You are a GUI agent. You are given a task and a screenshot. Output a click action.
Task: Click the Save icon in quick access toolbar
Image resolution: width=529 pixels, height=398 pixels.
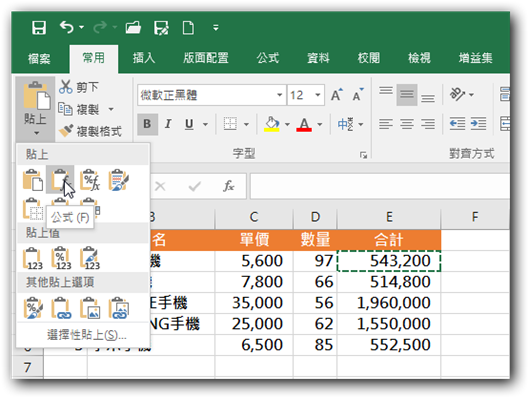[x=39, y=28]
